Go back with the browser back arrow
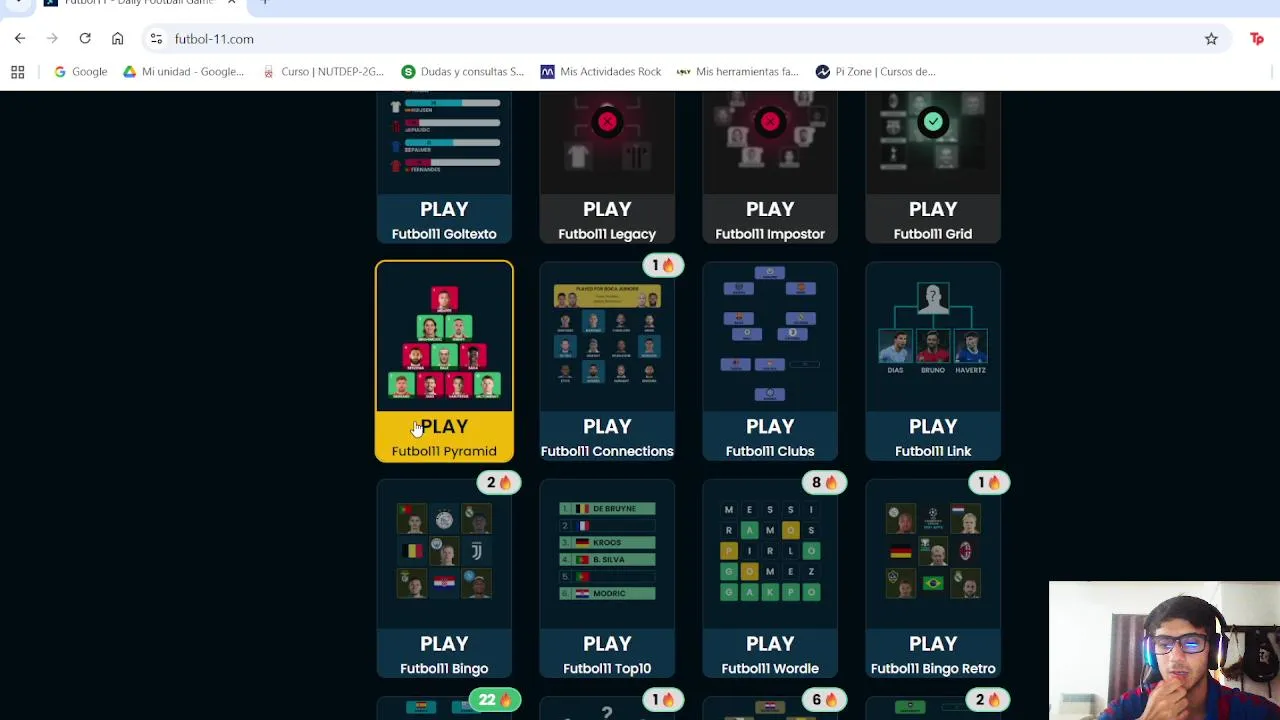1280x720 pixels. 20,39
